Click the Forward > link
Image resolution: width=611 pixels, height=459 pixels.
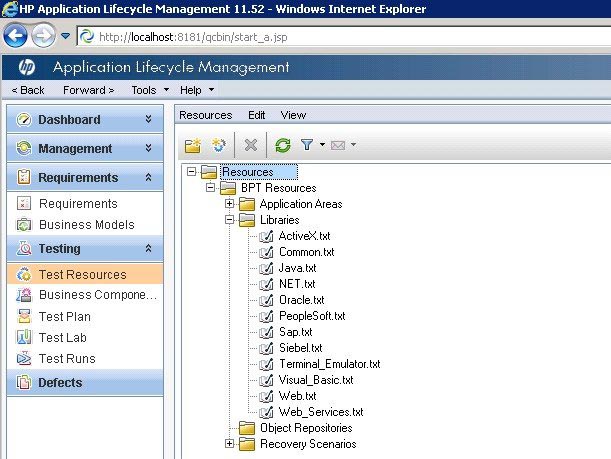(x=88, y=90)
